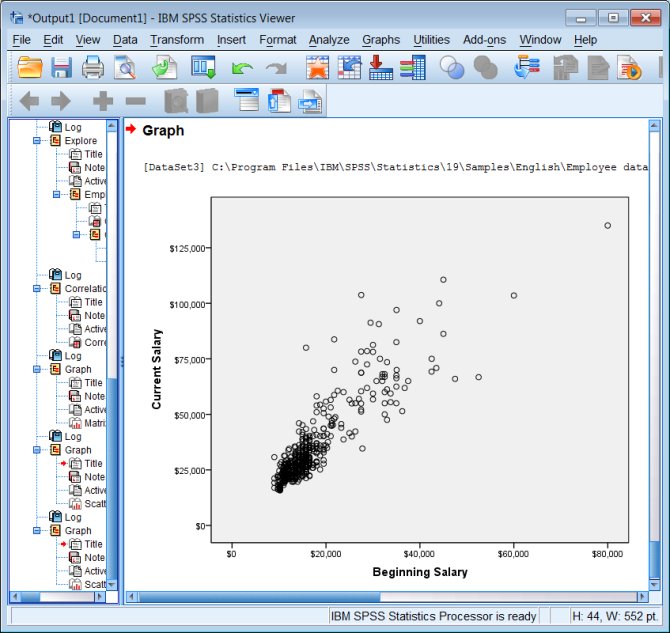Click the Go to Data star icon
The height and width of the screenshot is (633, 670).
pos(317,68)
